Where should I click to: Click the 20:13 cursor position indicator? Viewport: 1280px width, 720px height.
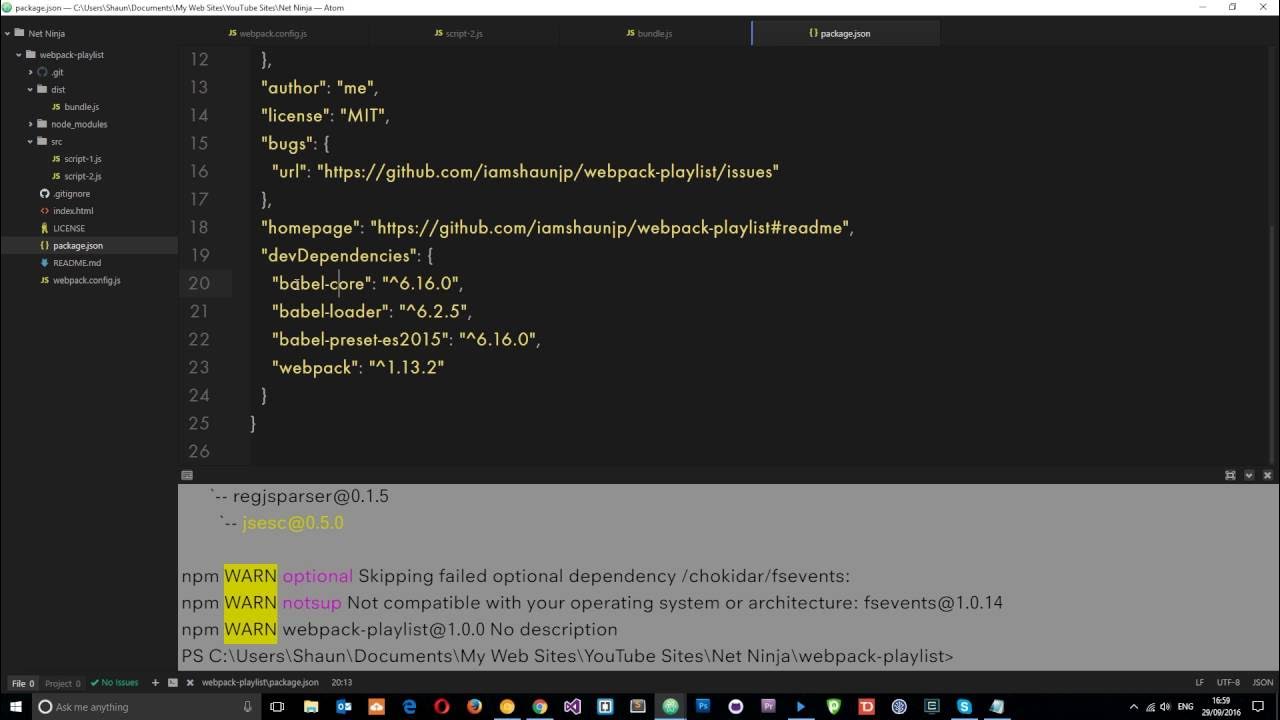click(x=341, y=682)
